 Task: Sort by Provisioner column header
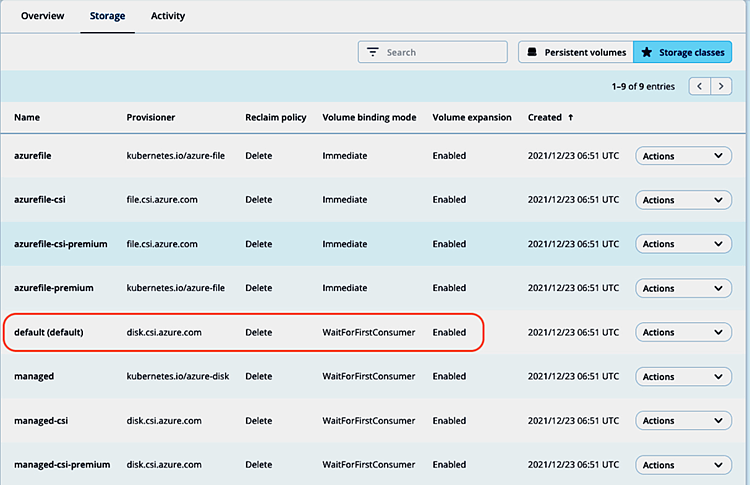(151, 118)
